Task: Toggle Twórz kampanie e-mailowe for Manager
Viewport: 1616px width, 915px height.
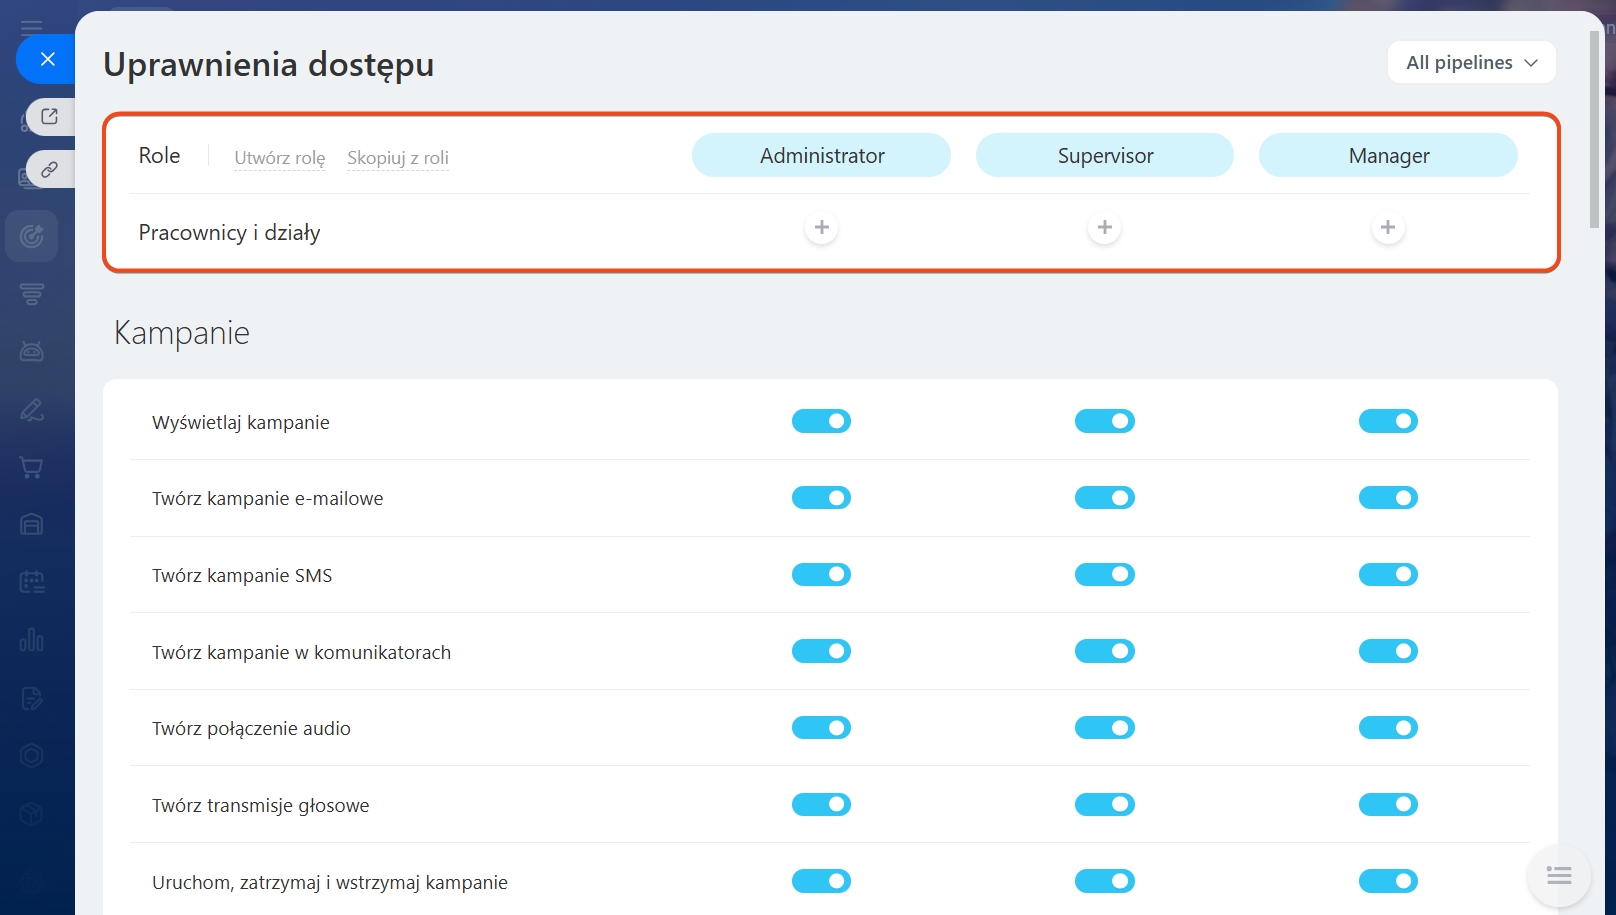Action: coord(1388,497)
